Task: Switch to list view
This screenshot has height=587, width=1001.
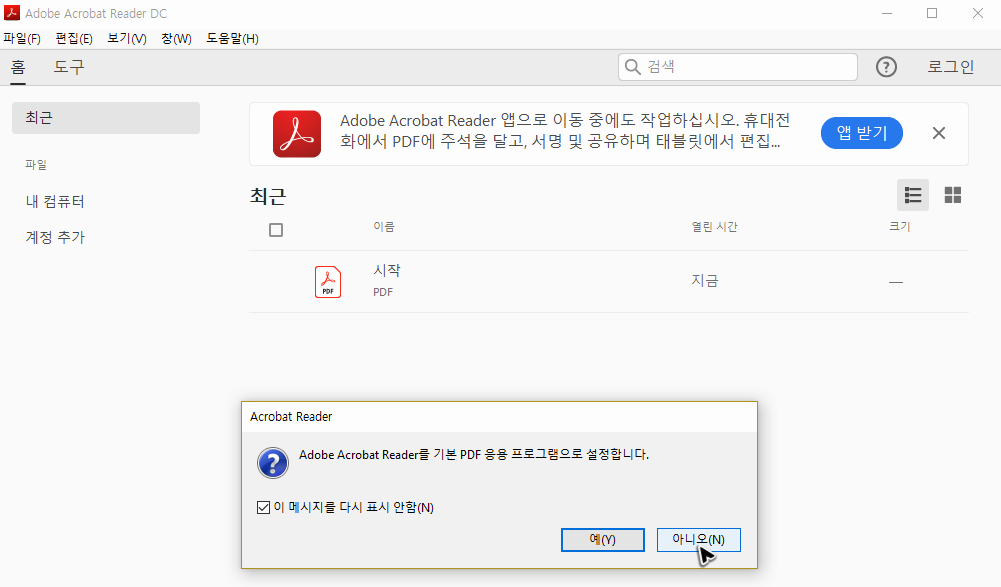Action: click(913, 195)
